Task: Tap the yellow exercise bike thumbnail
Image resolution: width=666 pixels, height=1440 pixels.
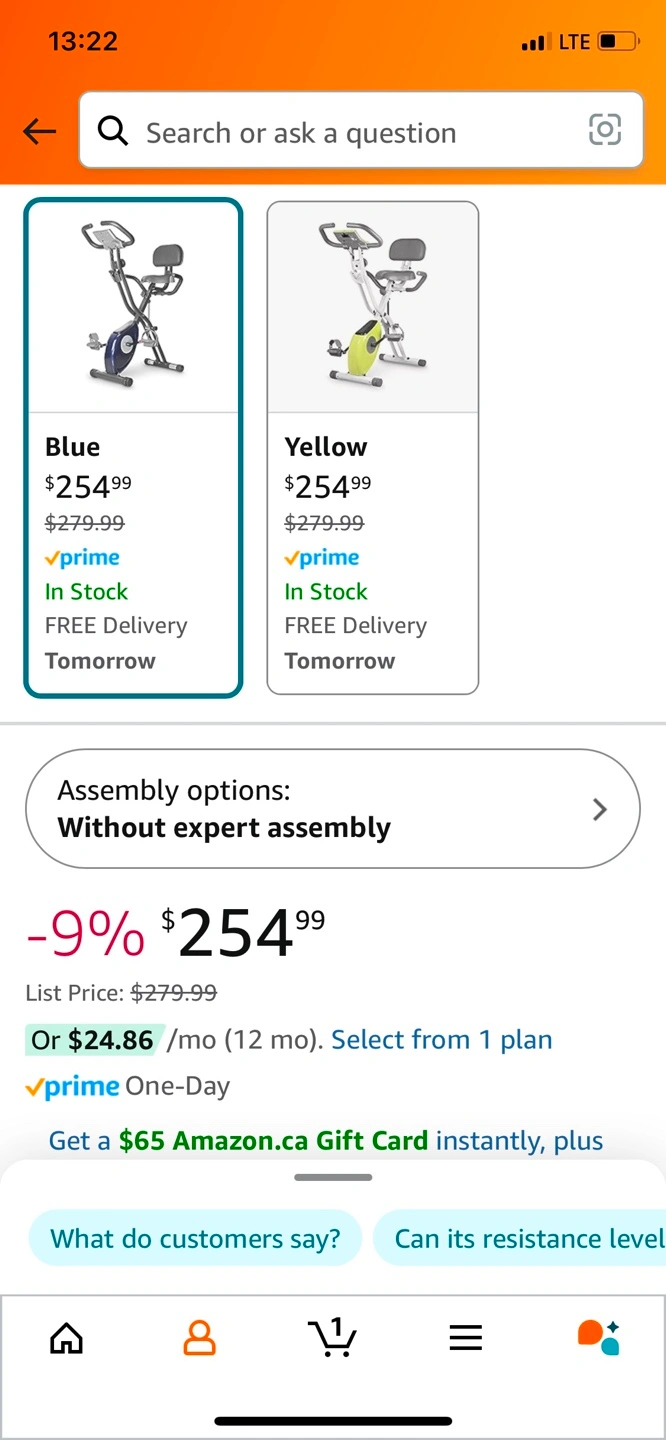Action: pyautogui.click(x=372, y=306)
